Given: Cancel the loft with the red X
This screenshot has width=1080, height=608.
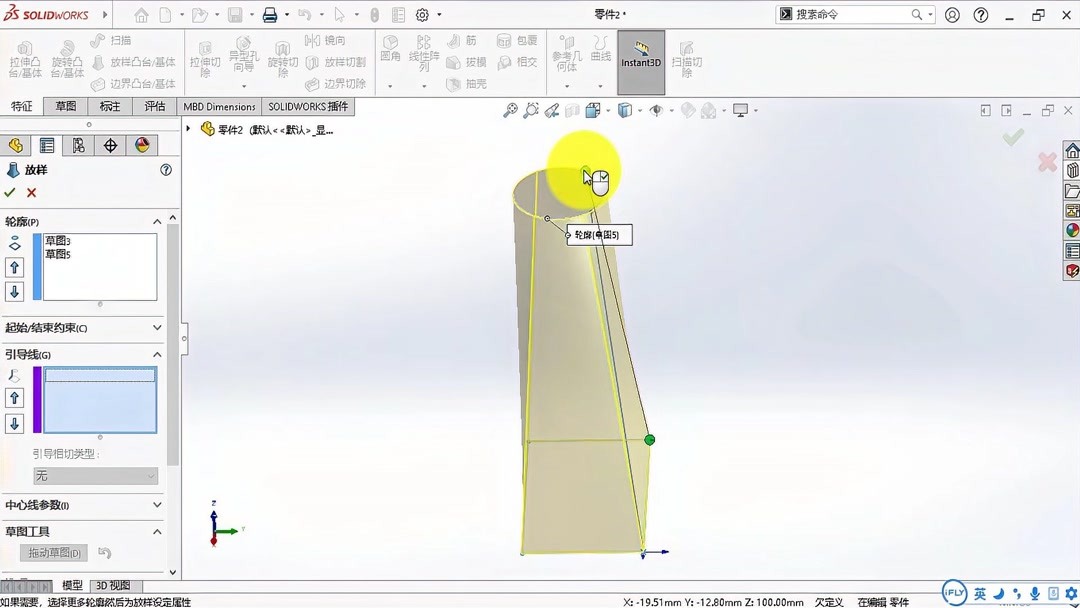Looking at the screenshot, I should [31, 193].
